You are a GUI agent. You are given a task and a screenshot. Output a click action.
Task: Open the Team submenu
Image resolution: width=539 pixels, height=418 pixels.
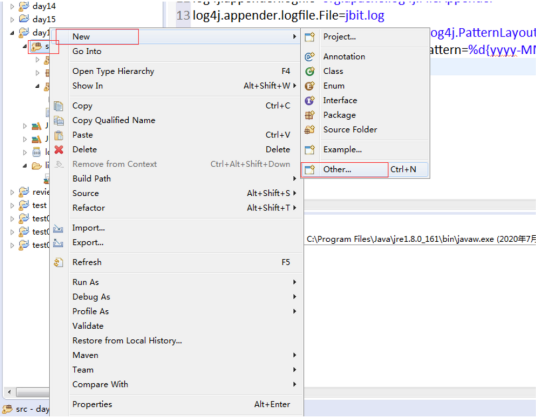[177, 370]
